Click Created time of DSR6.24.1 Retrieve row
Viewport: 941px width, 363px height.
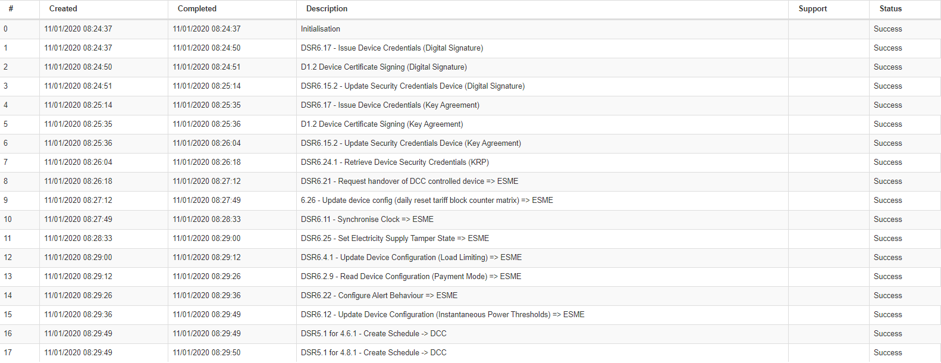[x=78, y=163]
